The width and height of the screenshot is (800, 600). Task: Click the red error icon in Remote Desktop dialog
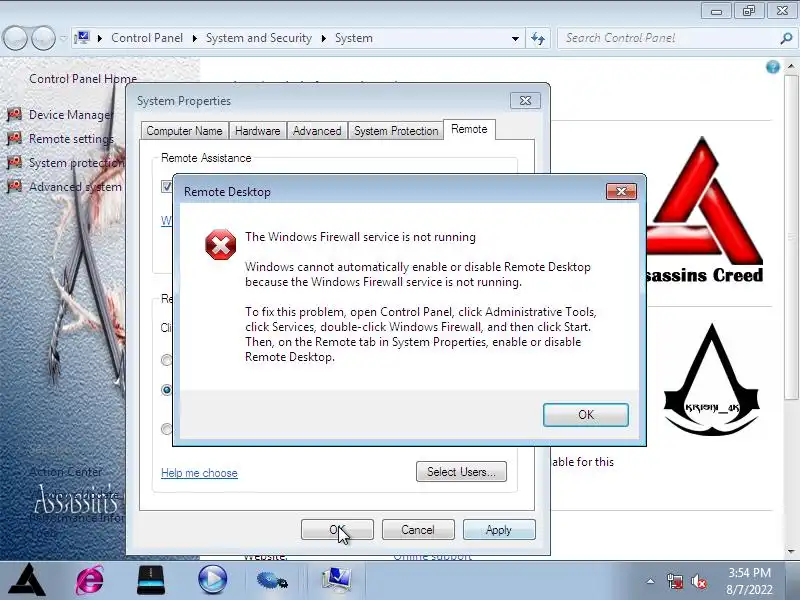(x=220, y=244)
